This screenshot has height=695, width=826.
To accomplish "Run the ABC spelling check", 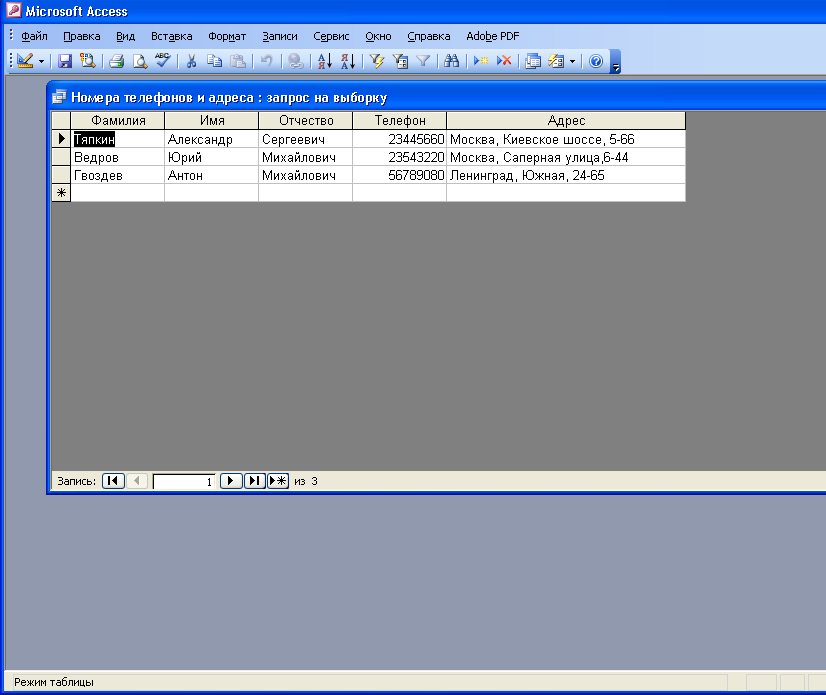I will pyautogui.click(x=163, y=61).
